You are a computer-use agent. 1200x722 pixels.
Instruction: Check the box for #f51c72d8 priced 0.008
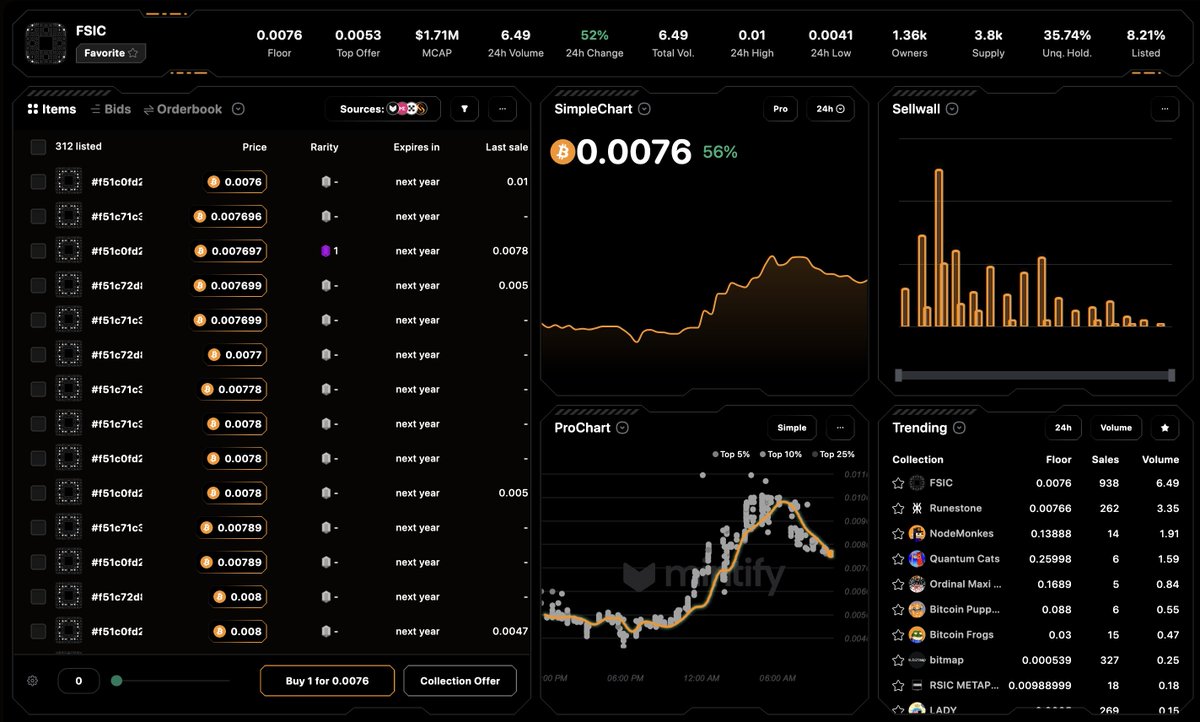pyautogui.click(x=38, y=597)
